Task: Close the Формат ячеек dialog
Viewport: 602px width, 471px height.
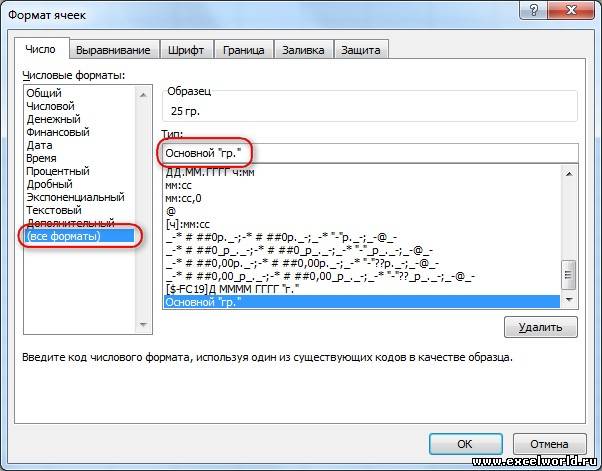Action: tap(570, 13)
